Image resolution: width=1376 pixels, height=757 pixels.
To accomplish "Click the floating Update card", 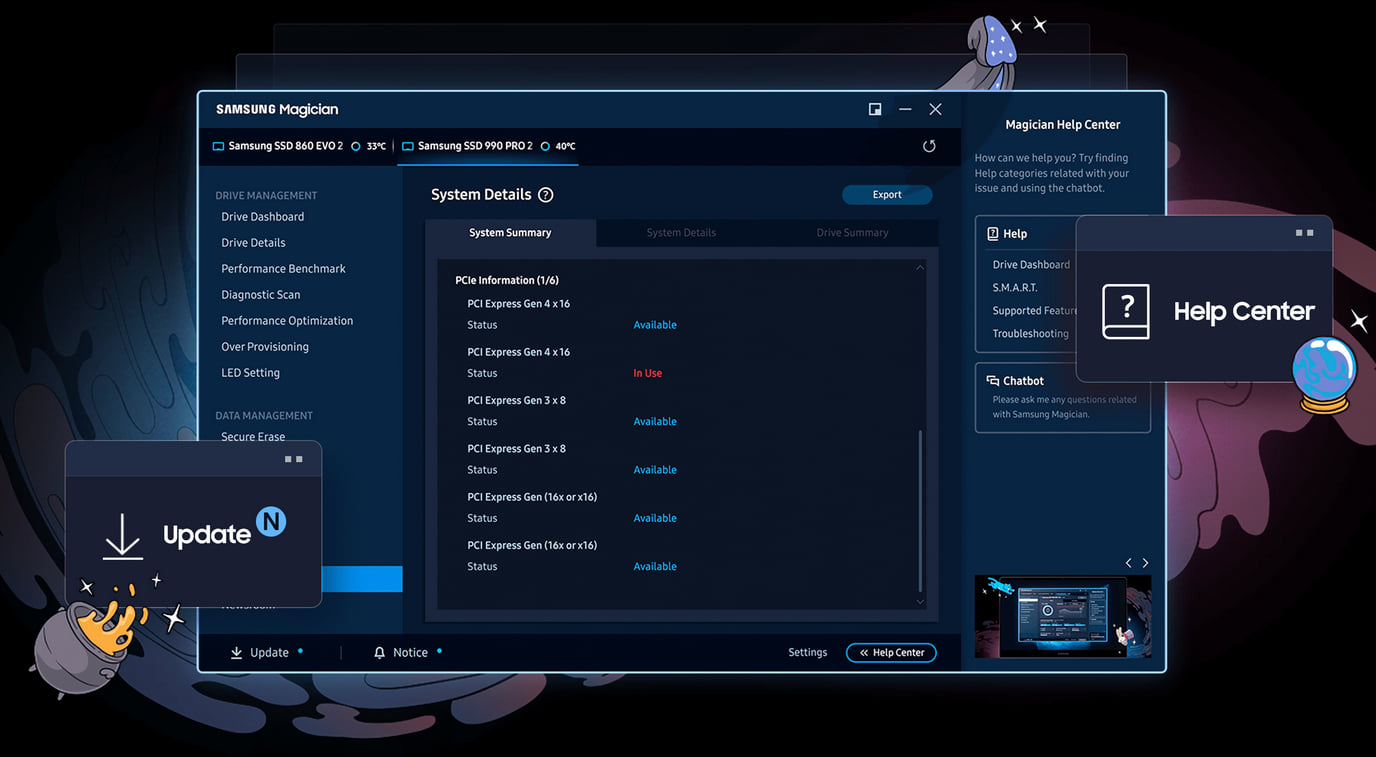I will pos(193,523).
